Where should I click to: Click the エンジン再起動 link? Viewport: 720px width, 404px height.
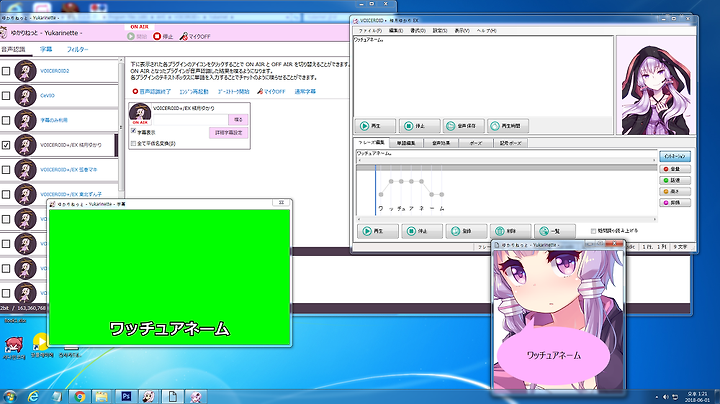coord(194,91)
